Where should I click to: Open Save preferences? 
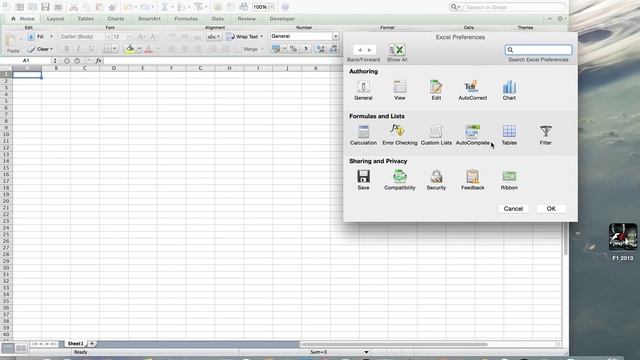363,180
